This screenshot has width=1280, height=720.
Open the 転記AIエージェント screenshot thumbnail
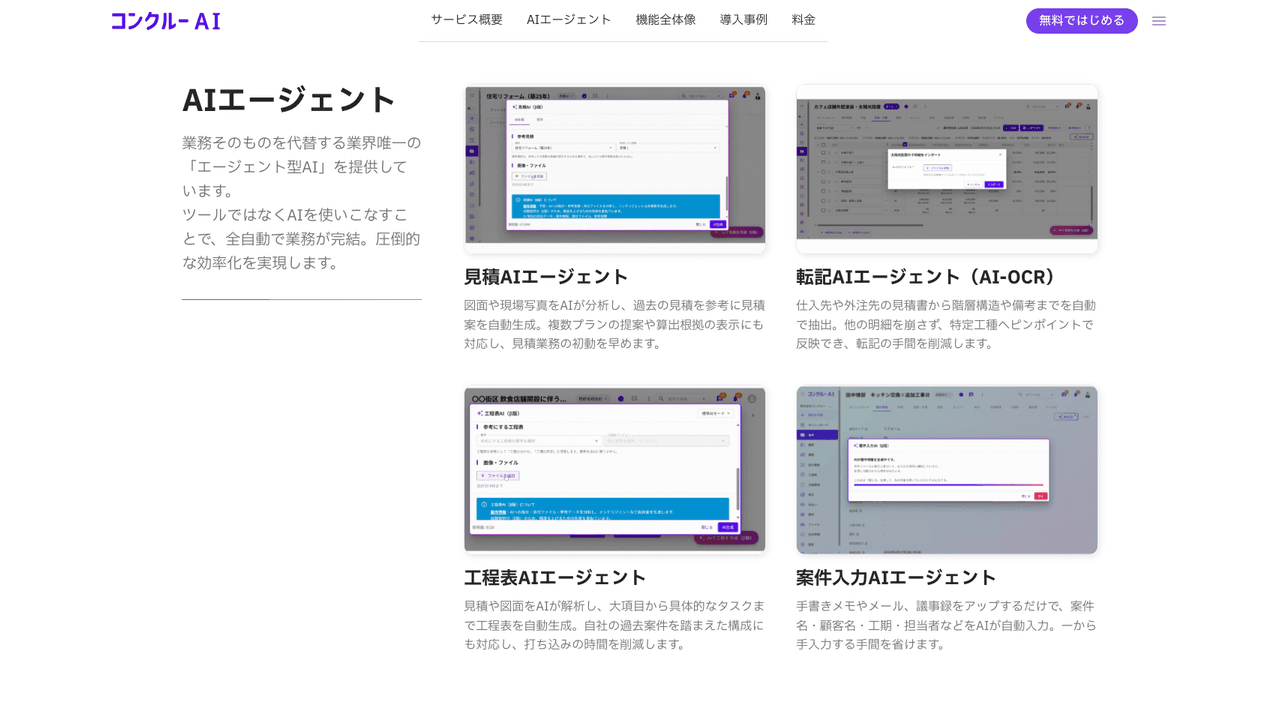click(947, 168)
